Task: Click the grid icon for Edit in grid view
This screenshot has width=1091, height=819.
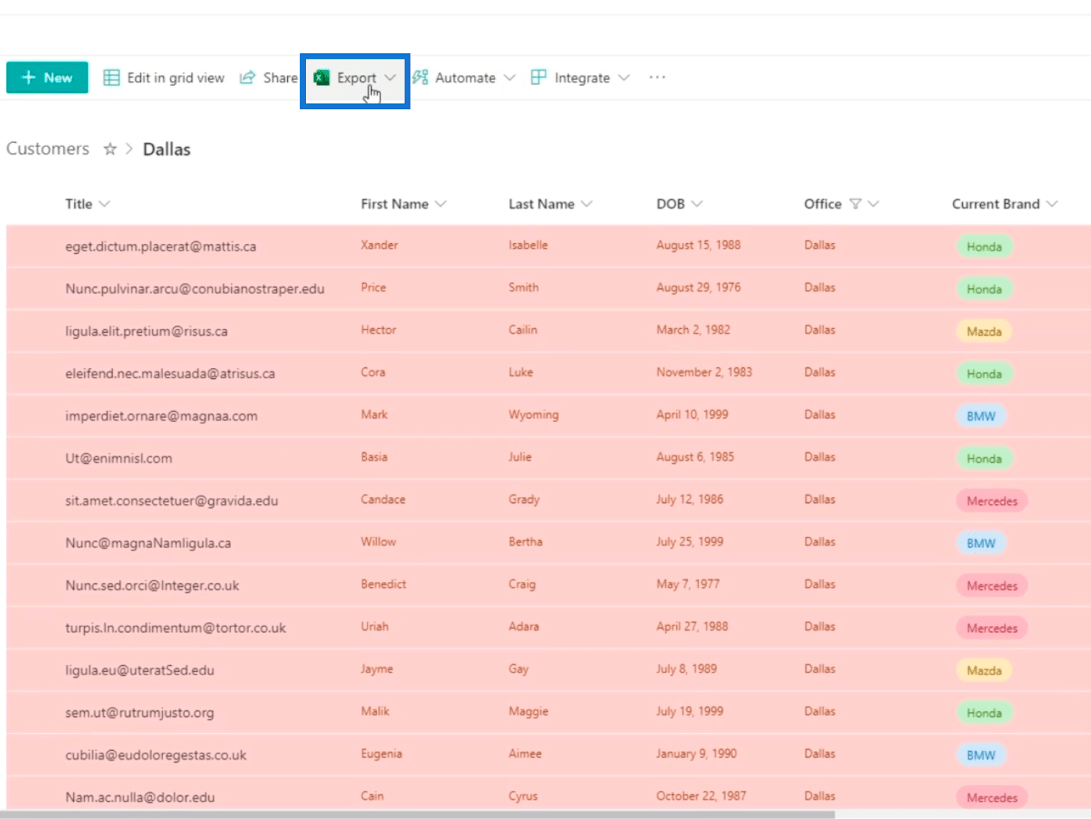Action: [111, 77]
